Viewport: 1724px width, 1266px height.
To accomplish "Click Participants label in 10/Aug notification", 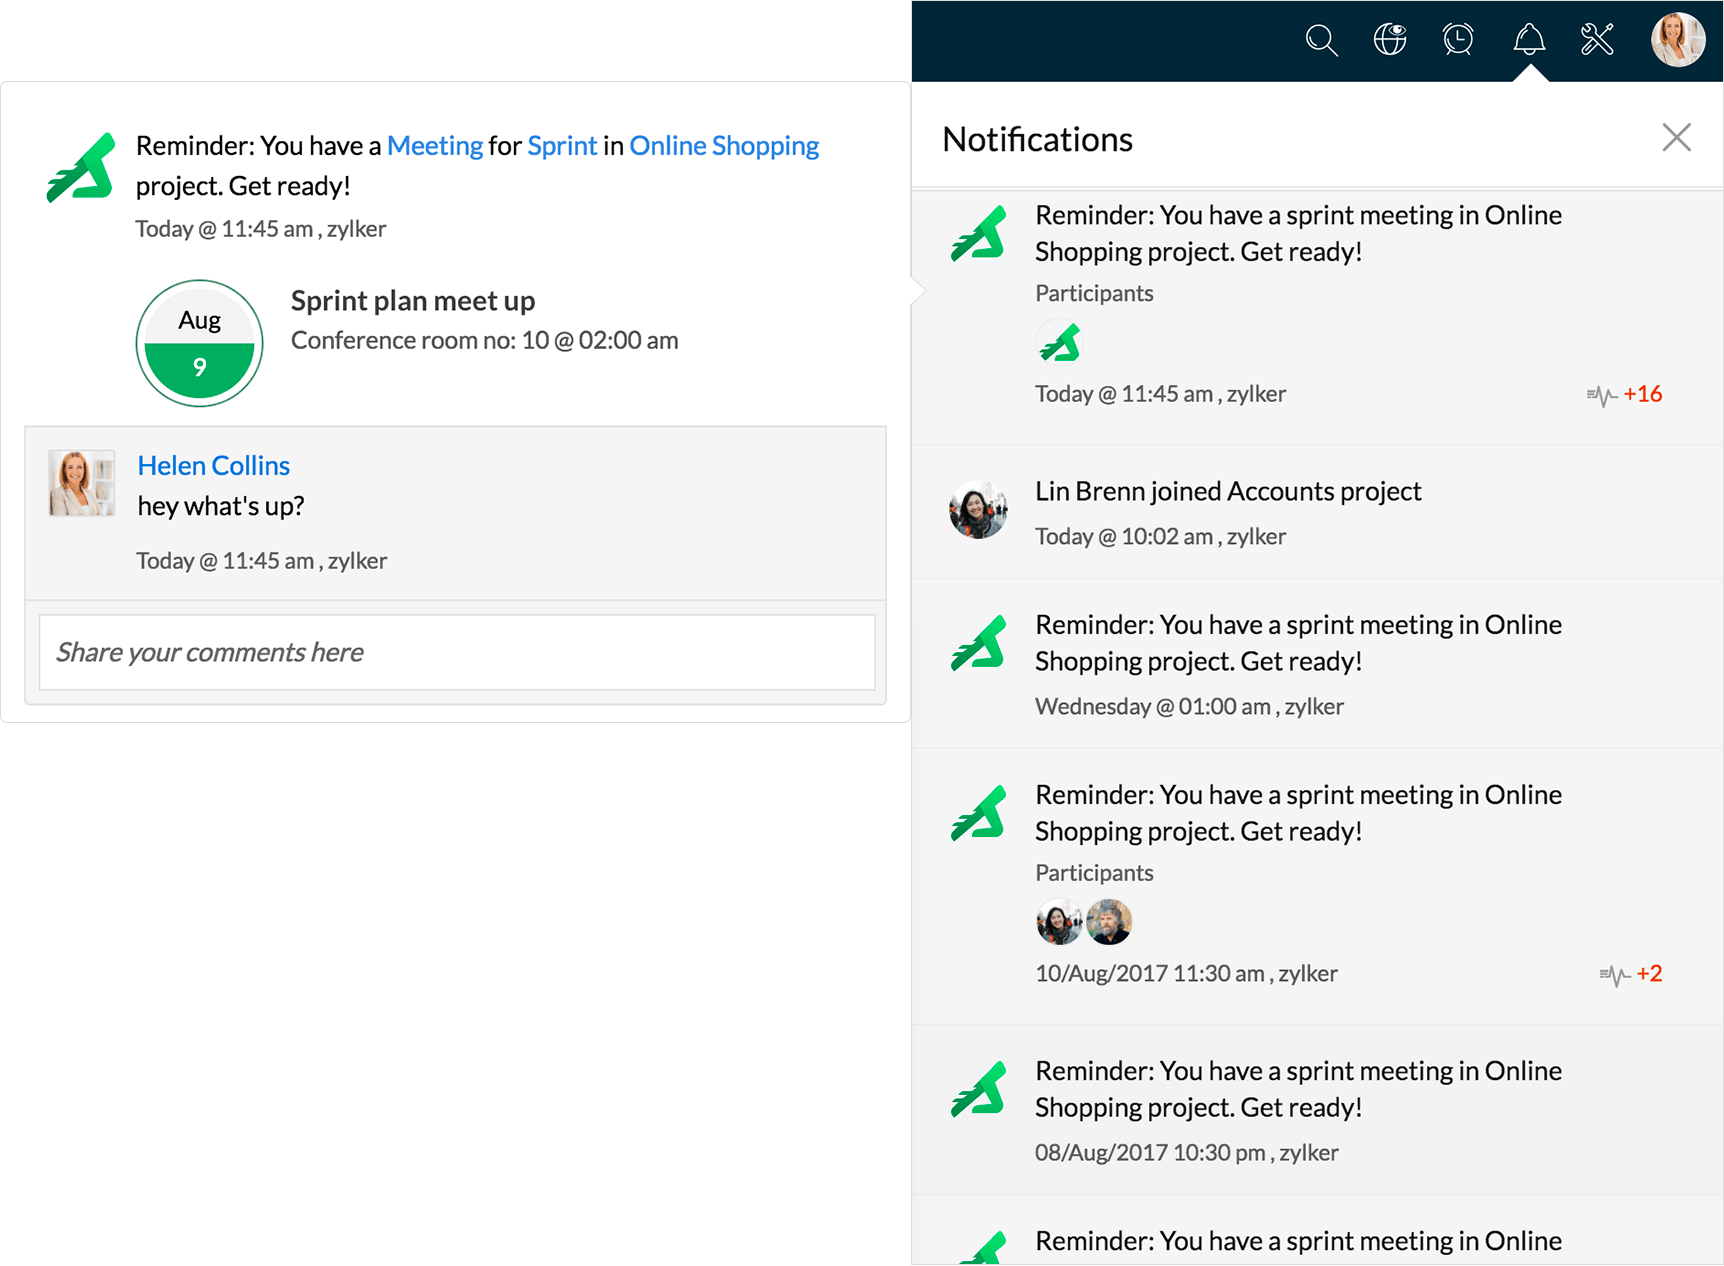I will click(x=1094, y=873).
